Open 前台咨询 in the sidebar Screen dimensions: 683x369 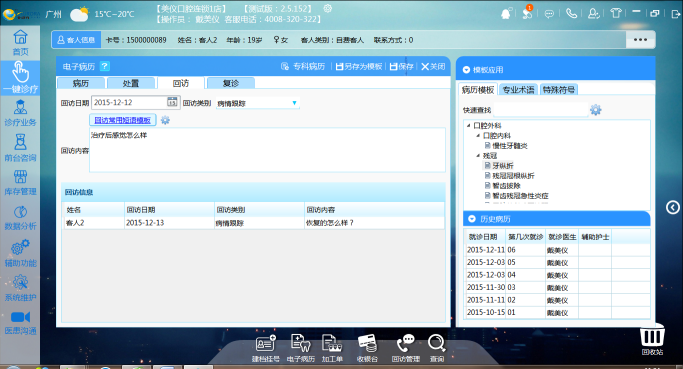point(20,148)
